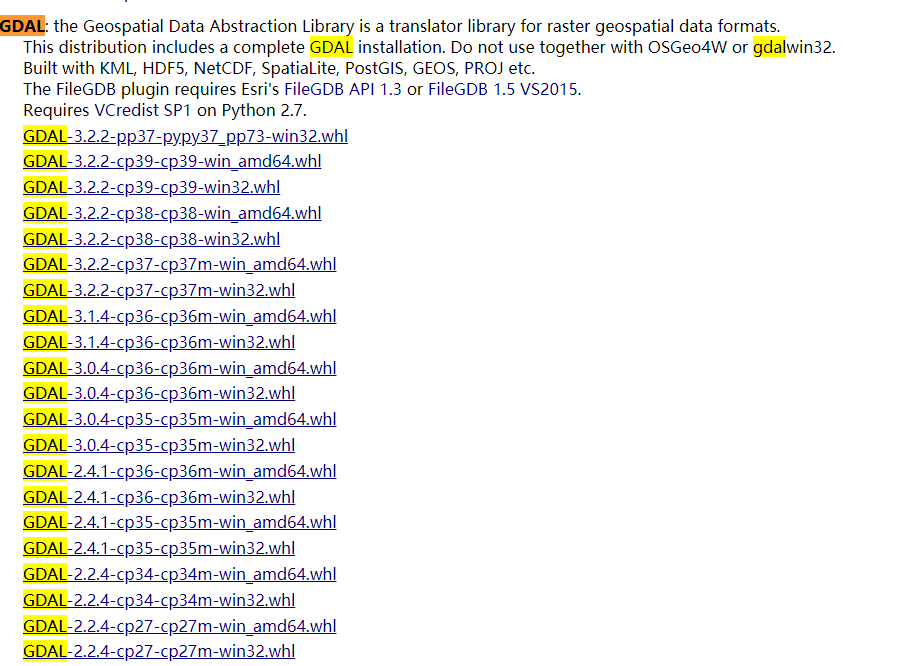Viewport: 907px width, 666px height.
Task: Select GDAL-3.0.4-cp36-cp36m-win_amd64.whl wheel
Action: 179,368
